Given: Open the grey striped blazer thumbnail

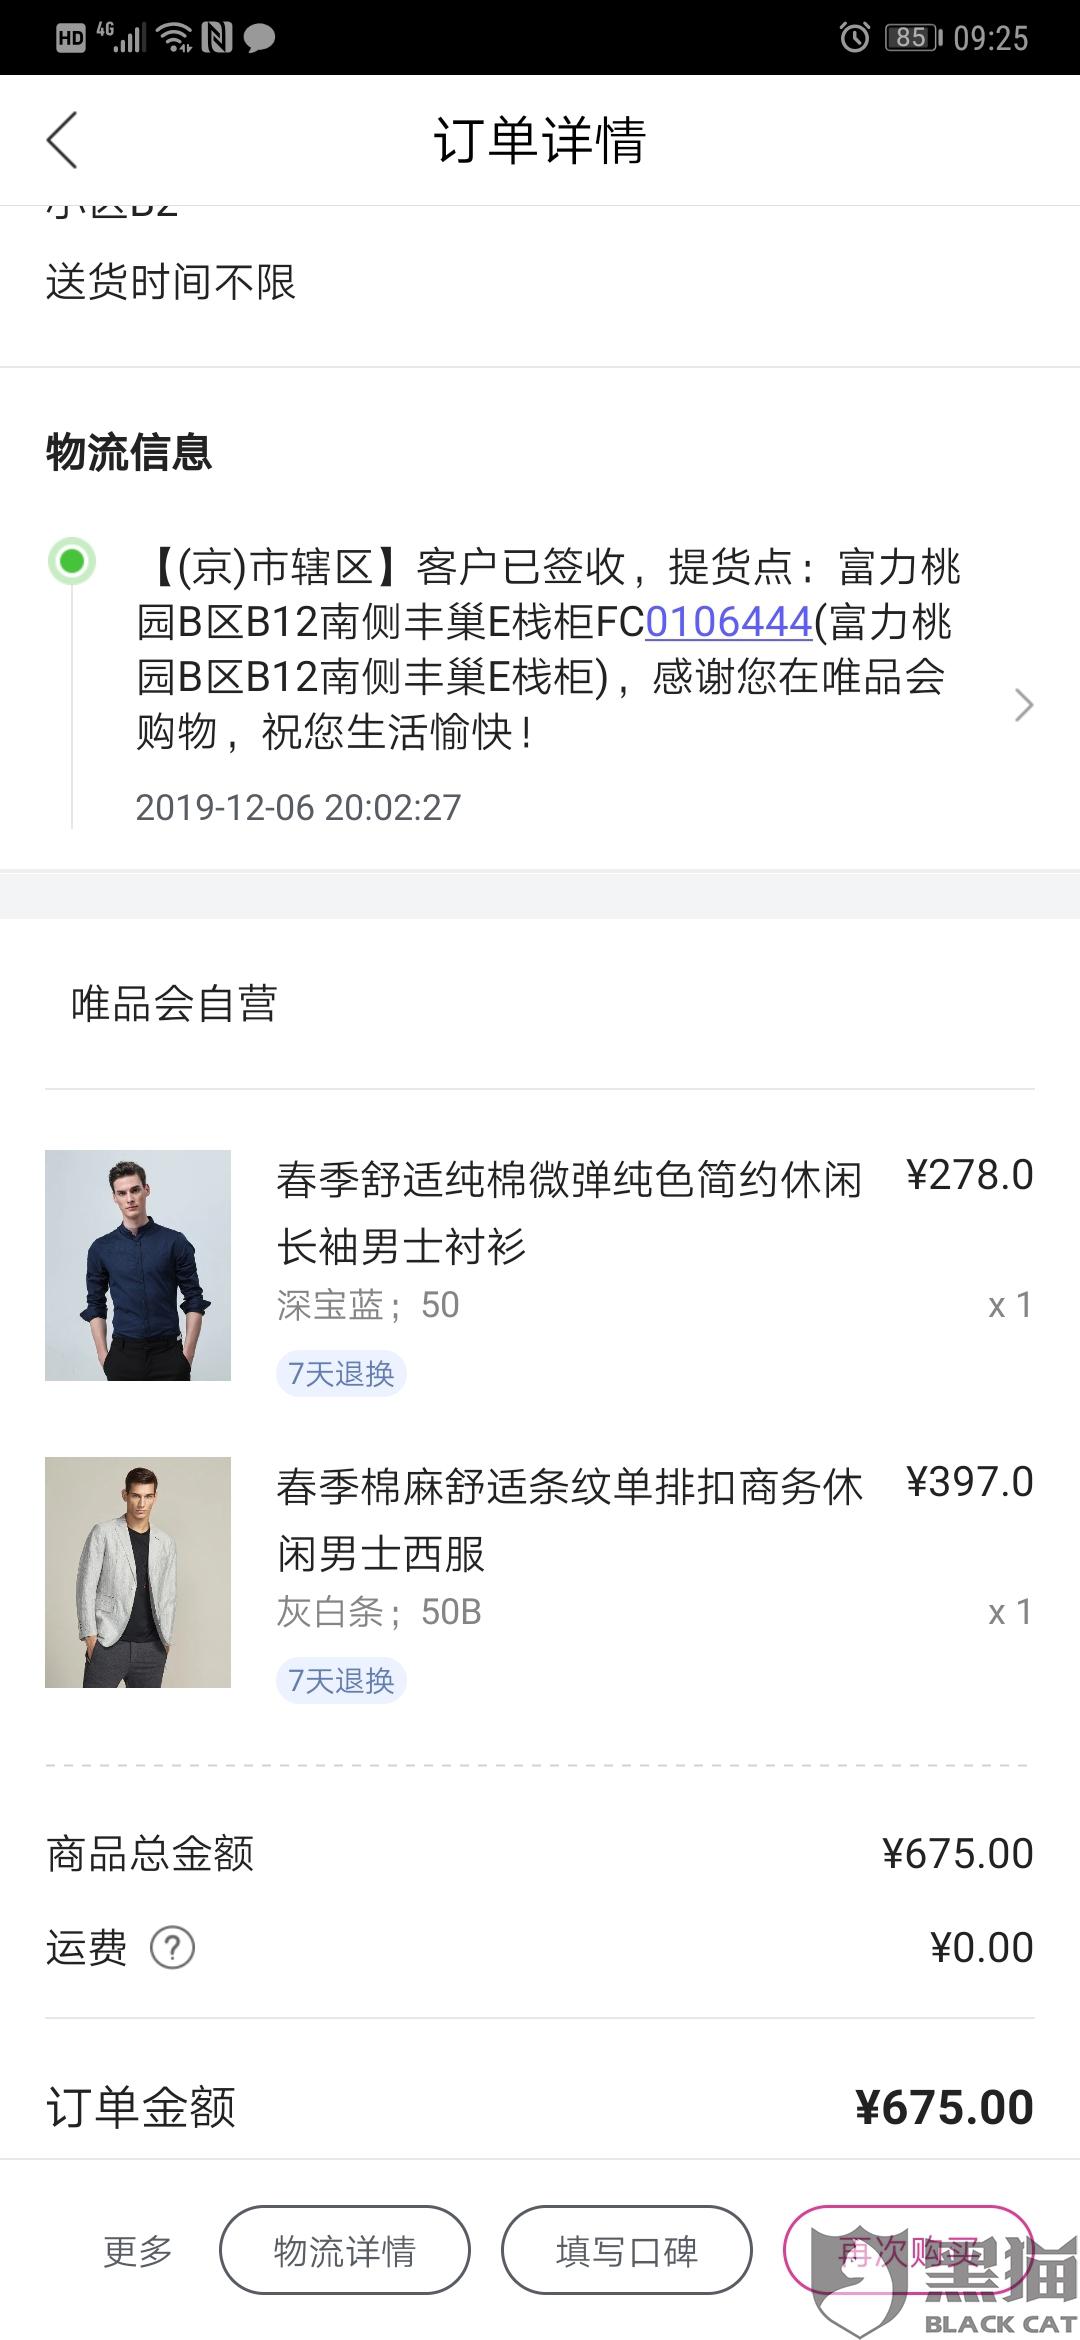Looking at the screenshot, I should pos(138,1572).
